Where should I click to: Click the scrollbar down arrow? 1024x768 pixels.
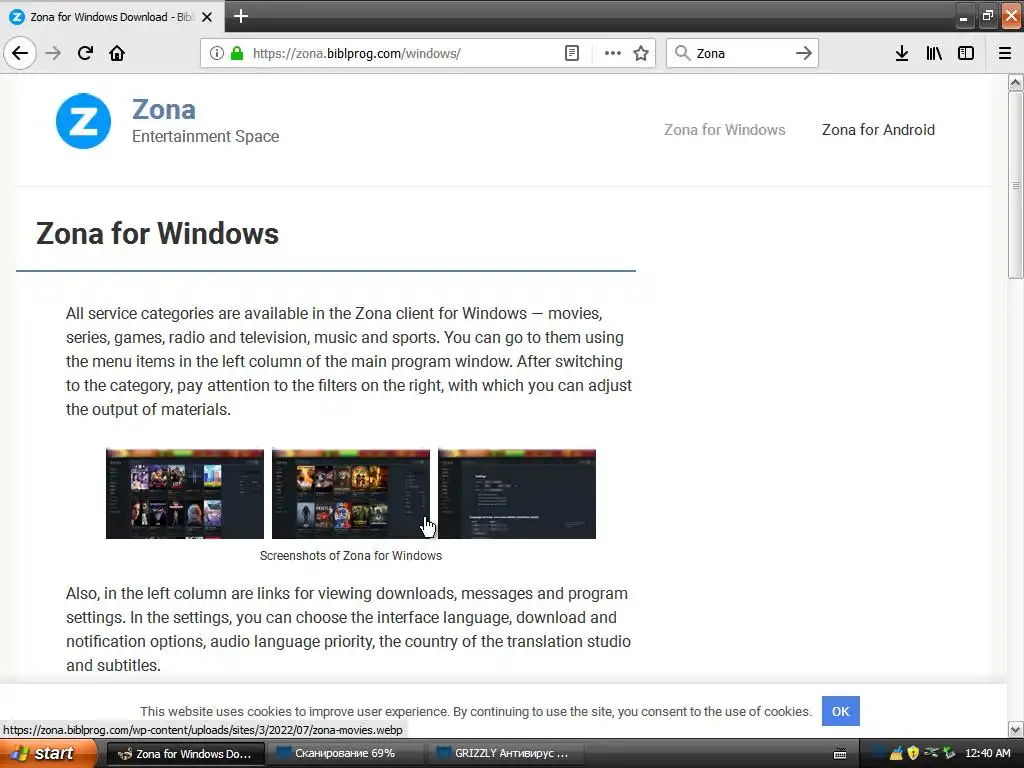(x=1015, y=729)
